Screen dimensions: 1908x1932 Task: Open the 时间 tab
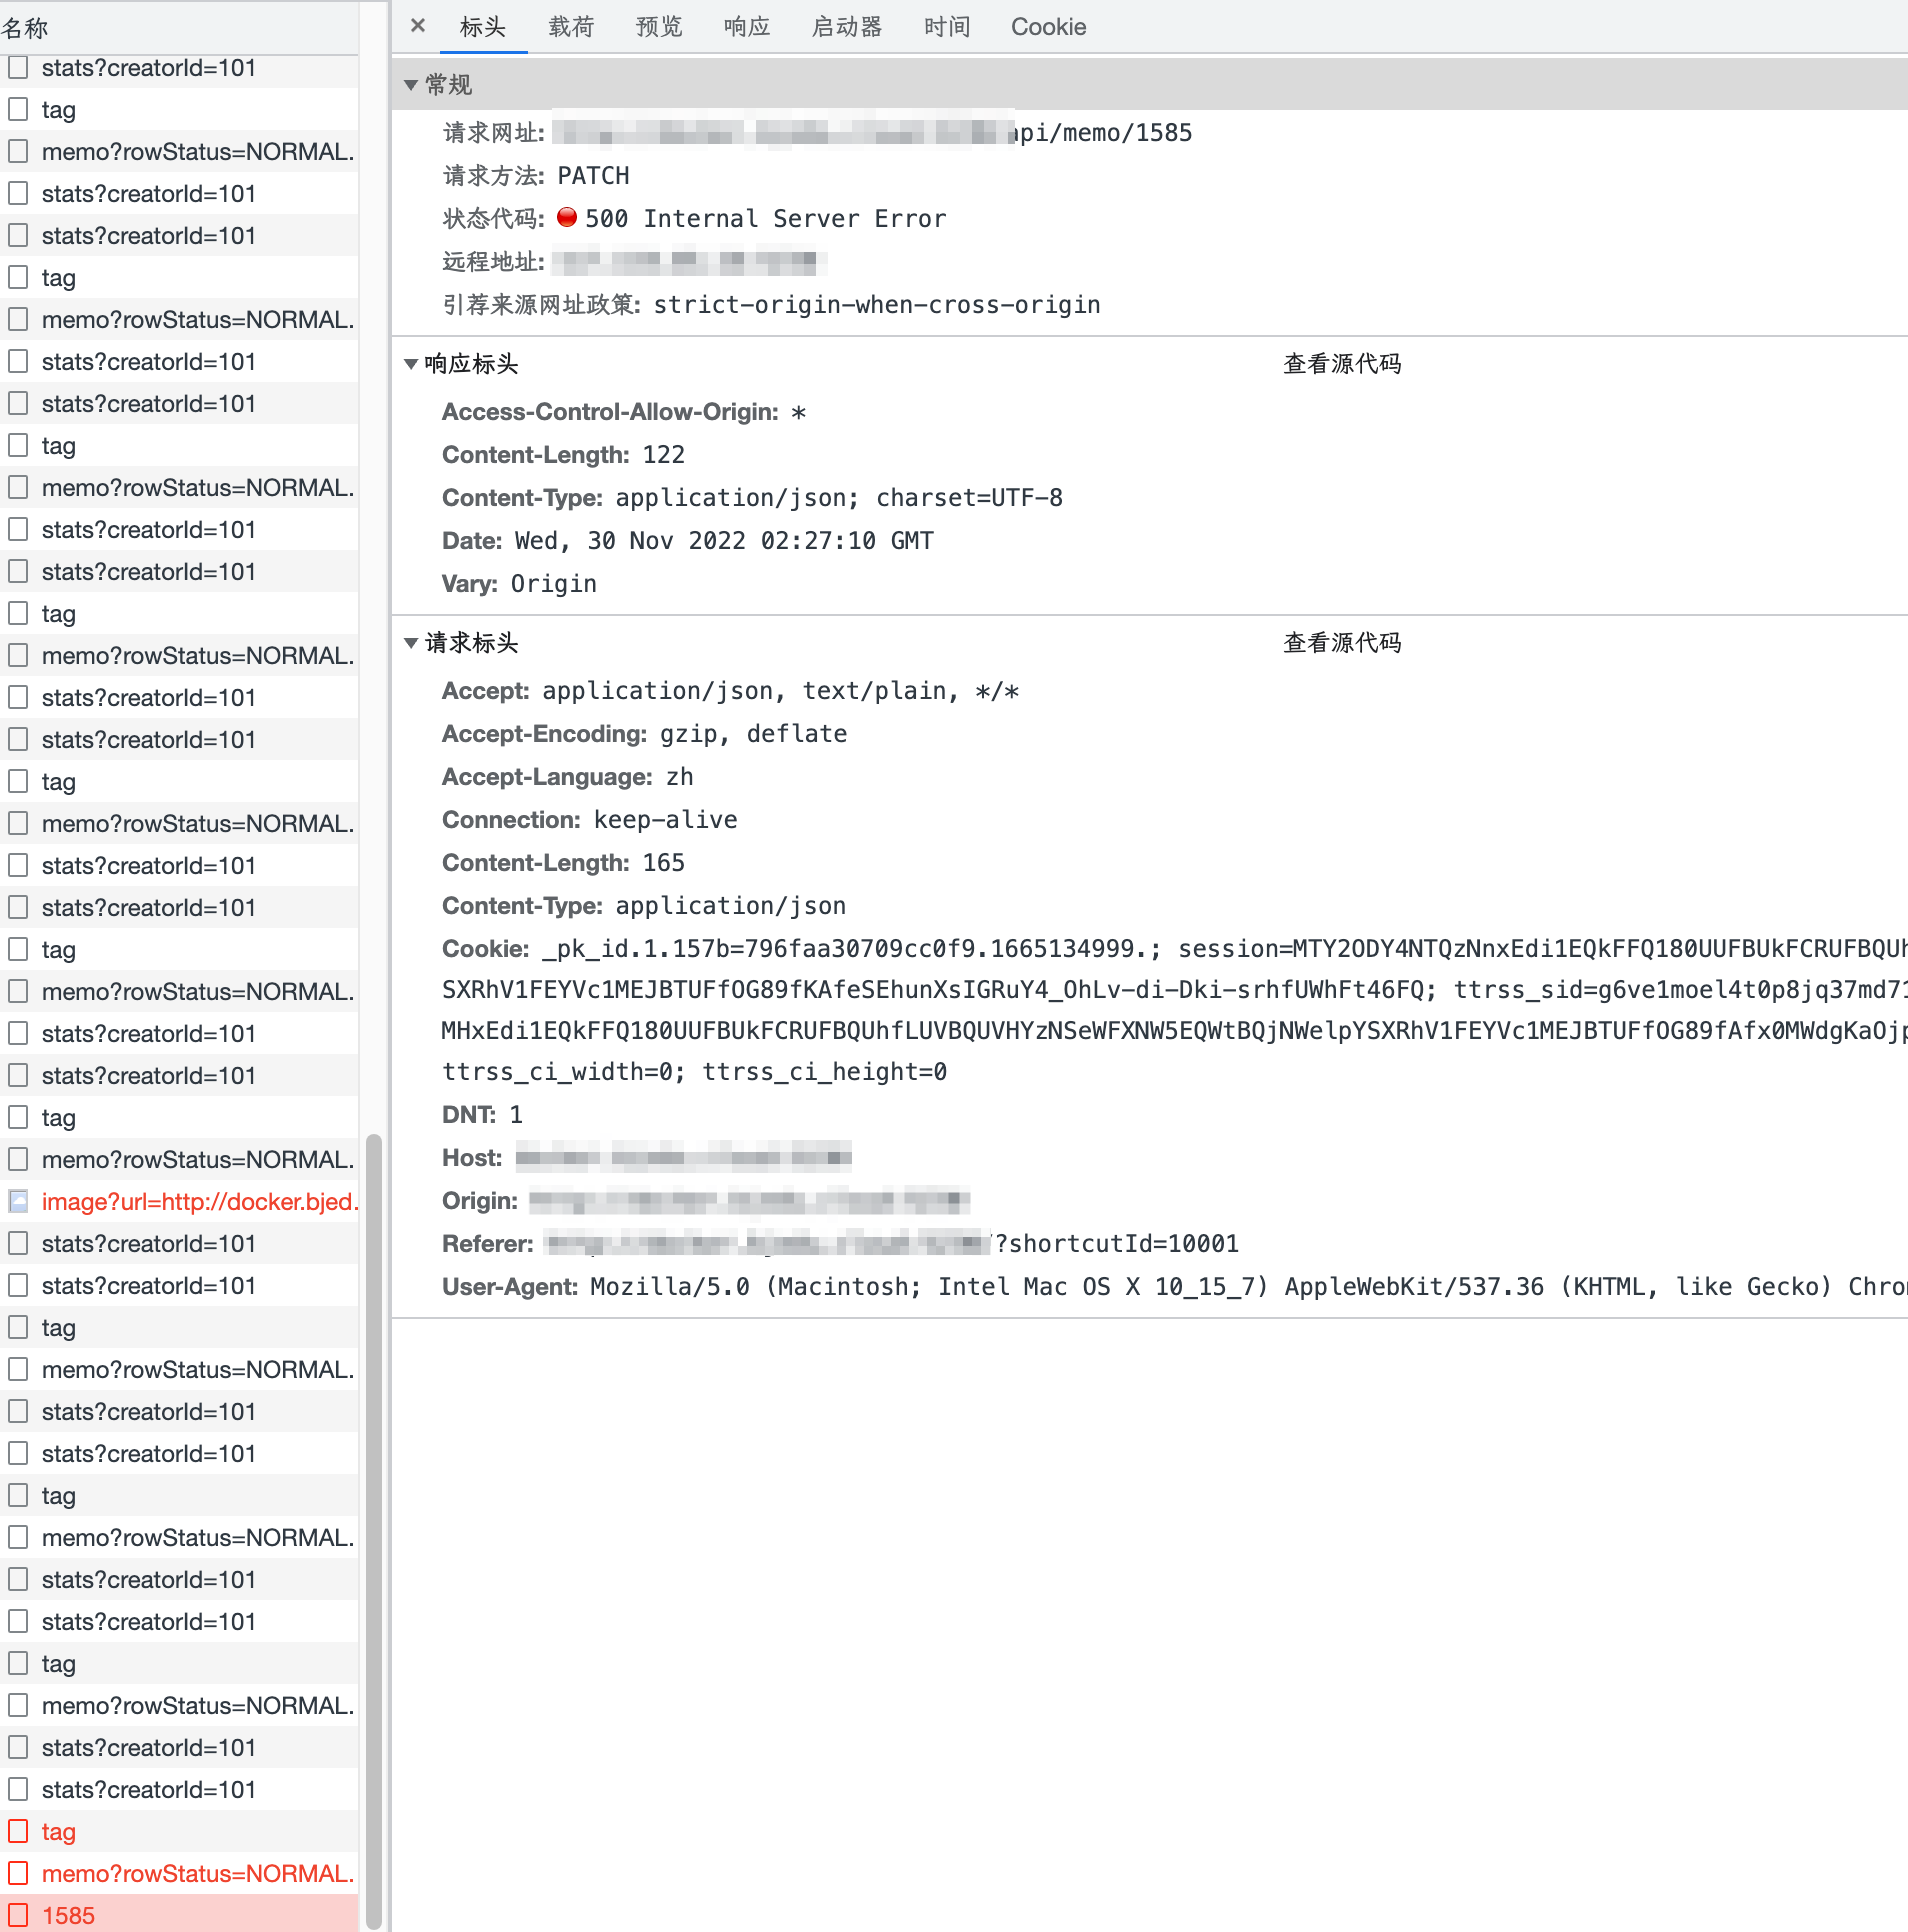[x=947, y=27]
